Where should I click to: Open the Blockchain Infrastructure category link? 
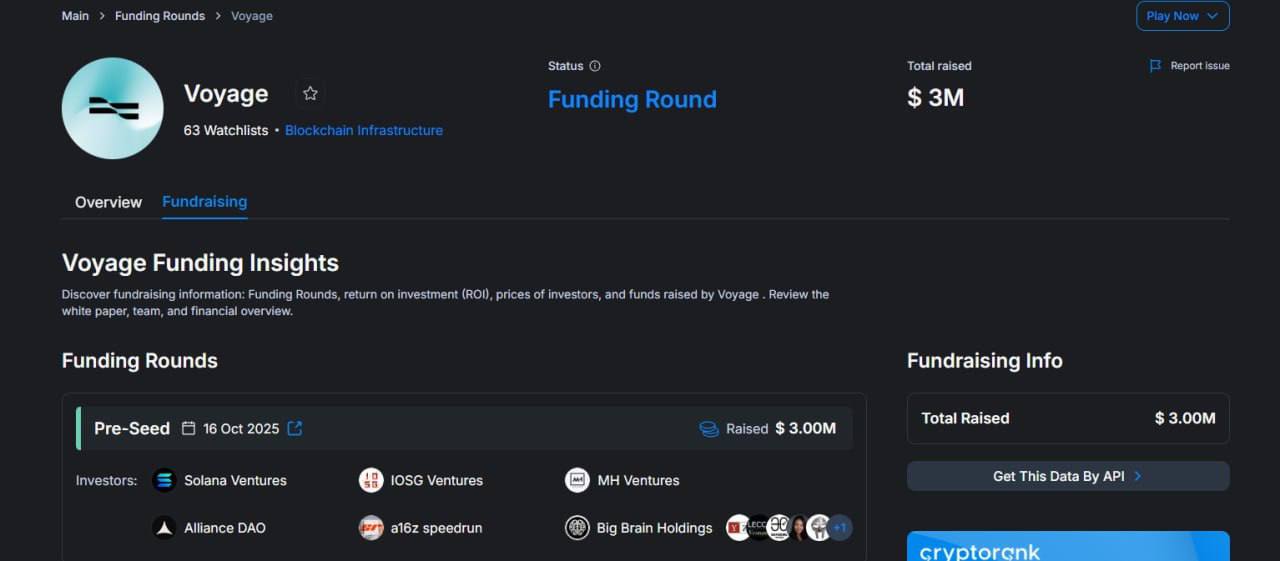click(x=363, y=130)
